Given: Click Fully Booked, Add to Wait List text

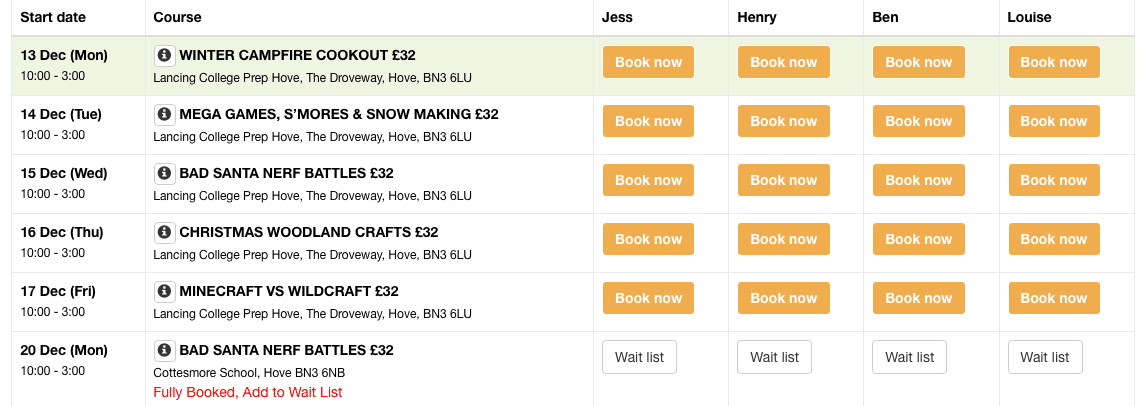Looking at the screenshot, I should (247, 392).
